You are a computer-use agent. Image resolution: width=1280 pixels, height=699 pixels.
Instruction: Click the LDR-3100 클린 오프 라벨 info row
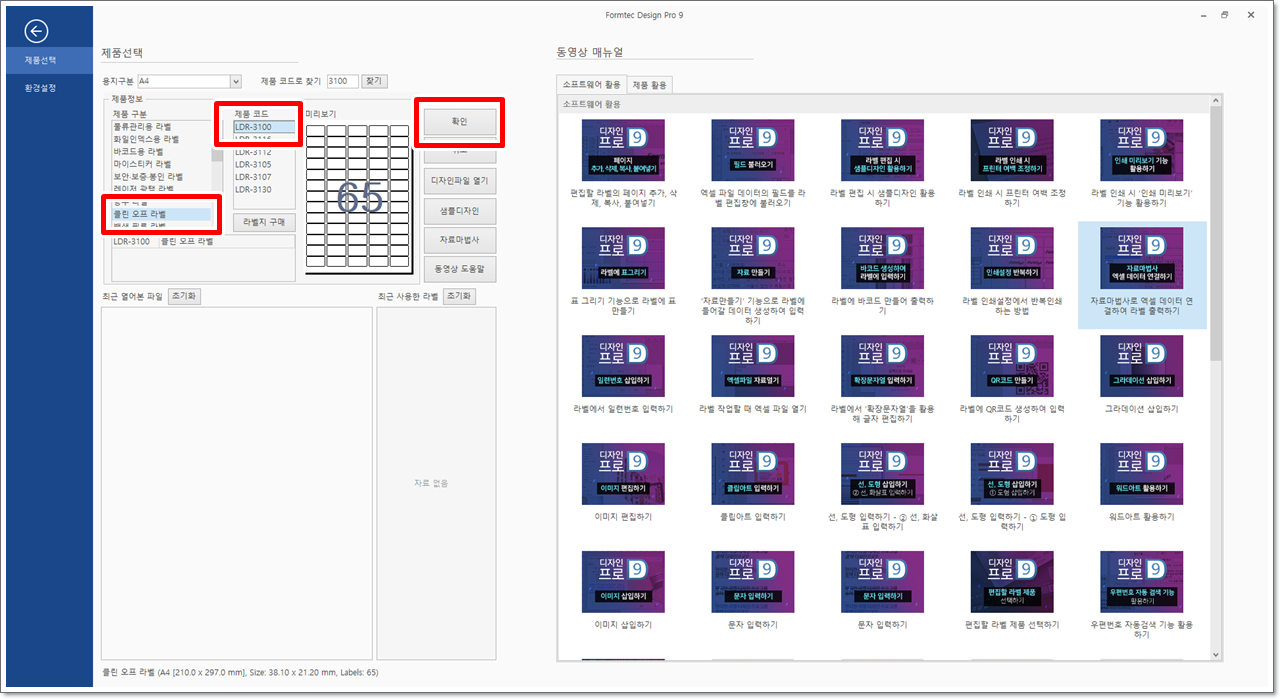[203, 241]
